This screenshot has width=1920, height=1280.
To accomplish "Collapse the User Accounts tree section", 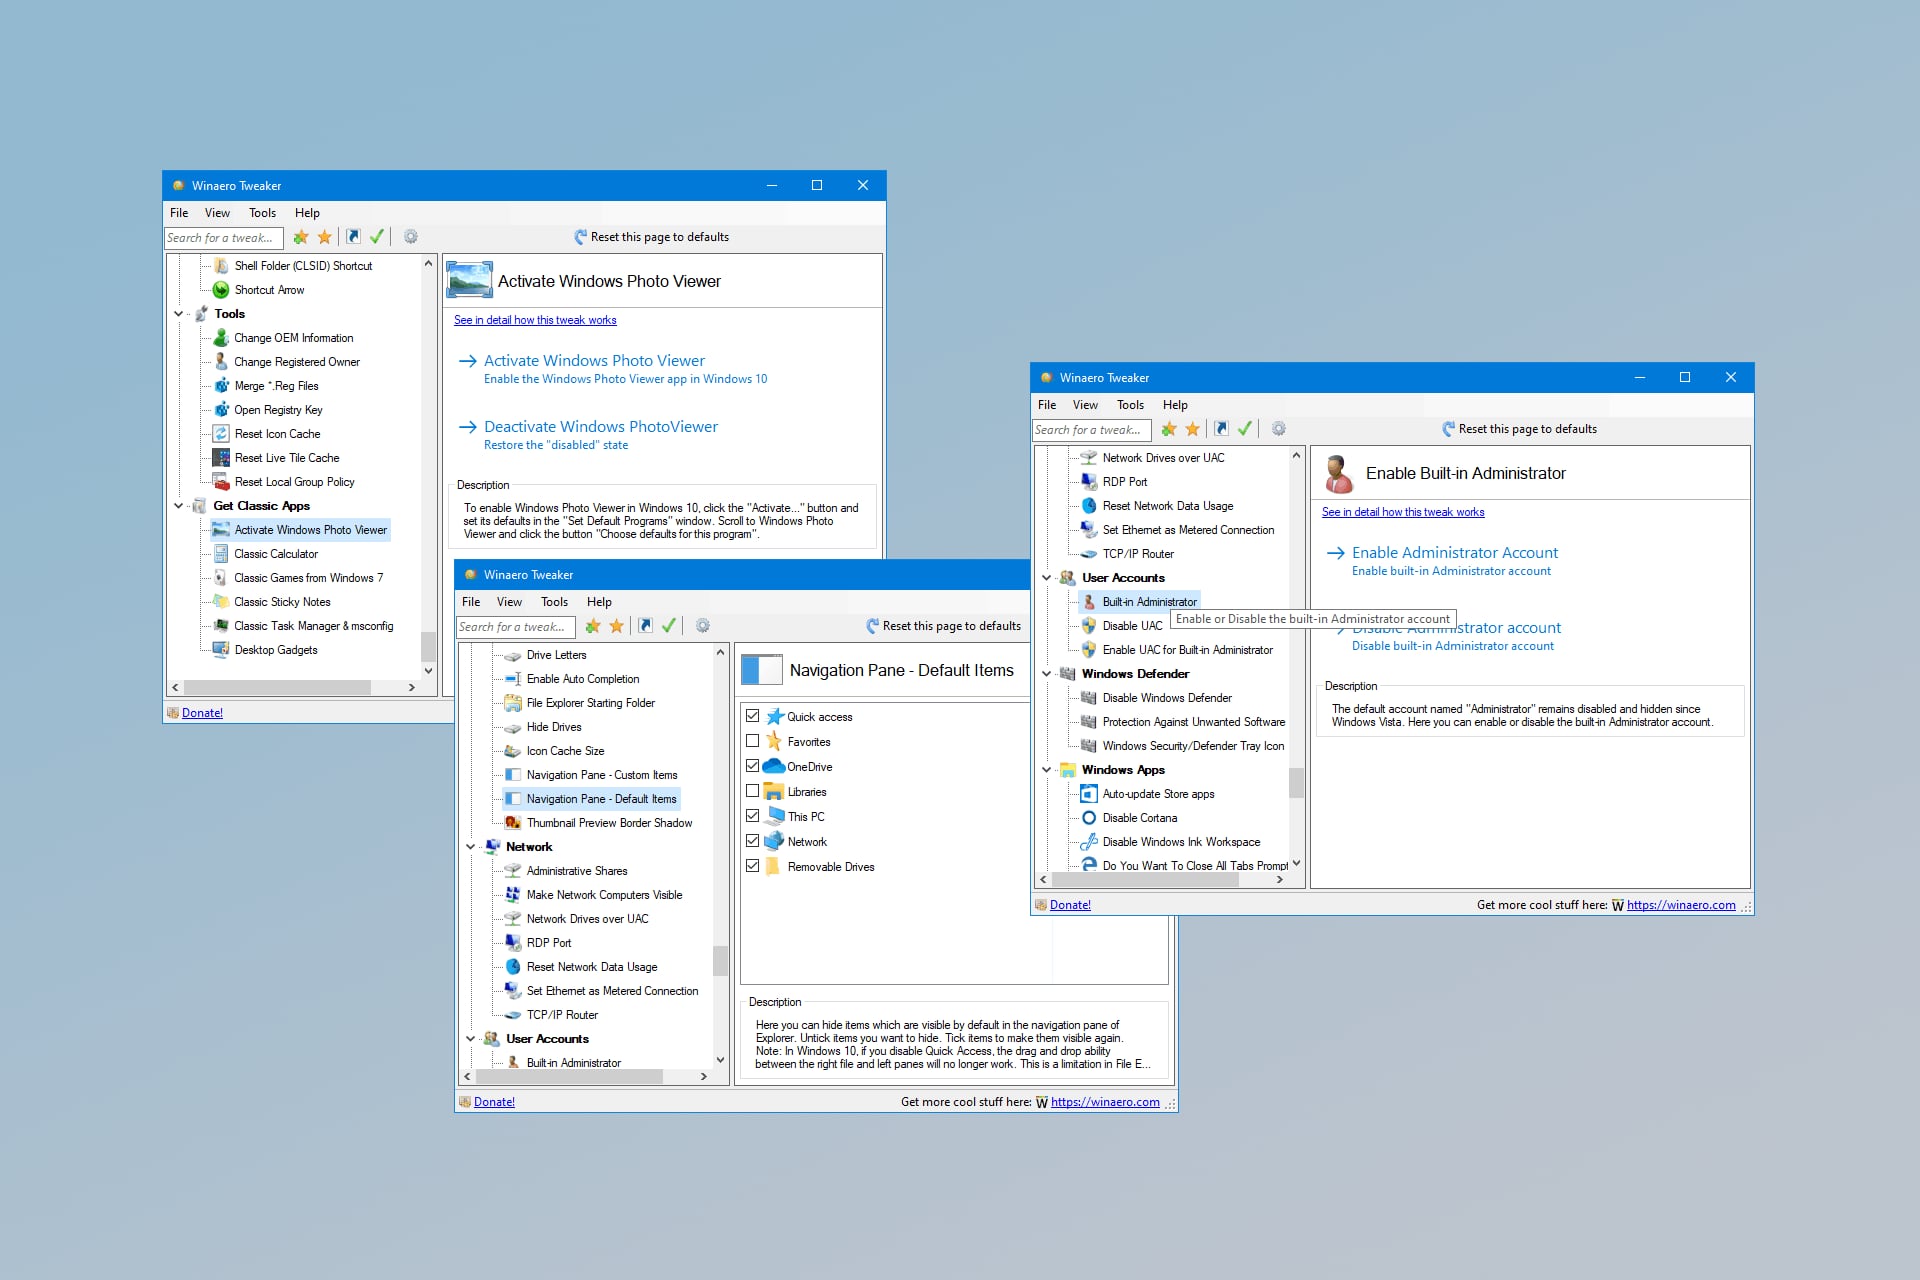I will (1047, 577).
